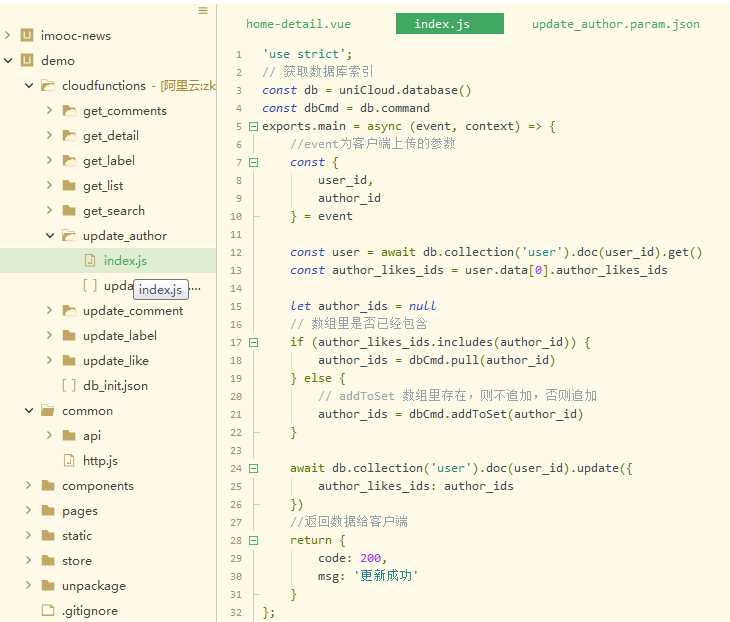
Task: Click the .gitignore file icon
Action: pyautogui.click(x=48, y=610)
